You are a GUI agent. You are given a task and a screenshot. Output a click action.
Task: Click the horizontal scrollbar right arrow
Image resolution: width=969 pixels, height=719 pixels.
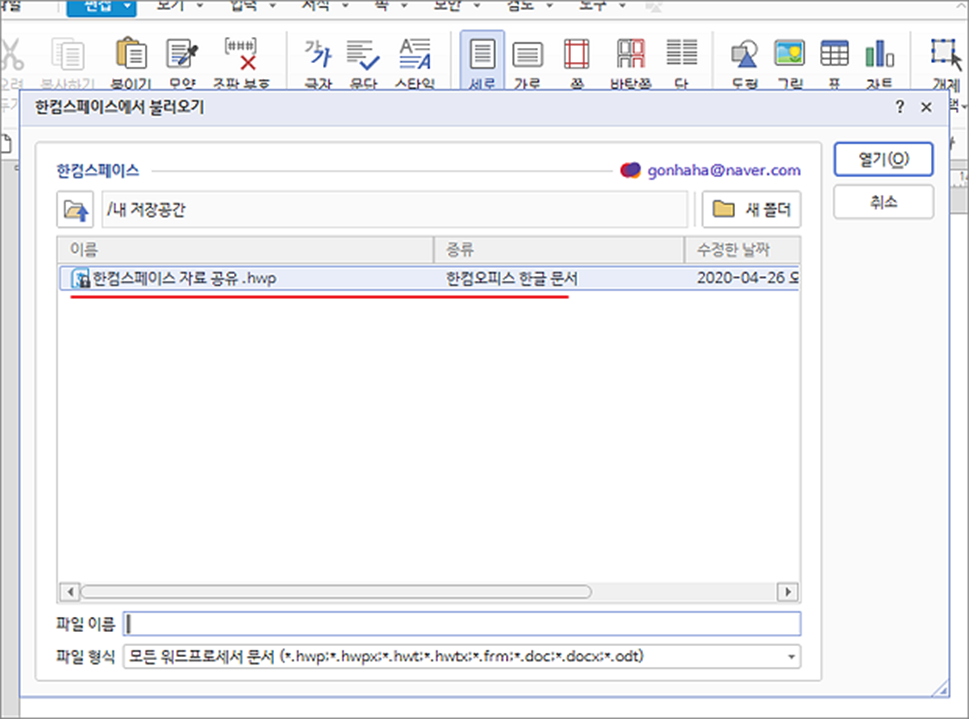click(x=787, y=592)
